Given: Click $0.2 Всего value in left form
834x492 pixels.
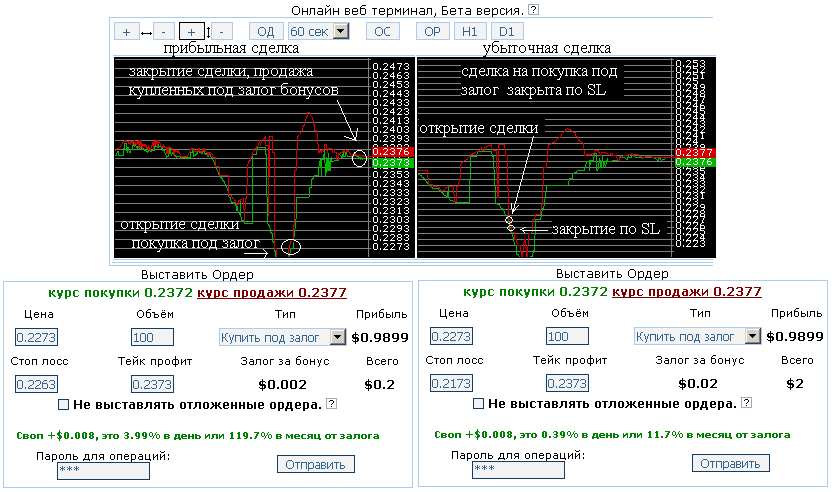Looking at the screenshot, I should point(379,385).
